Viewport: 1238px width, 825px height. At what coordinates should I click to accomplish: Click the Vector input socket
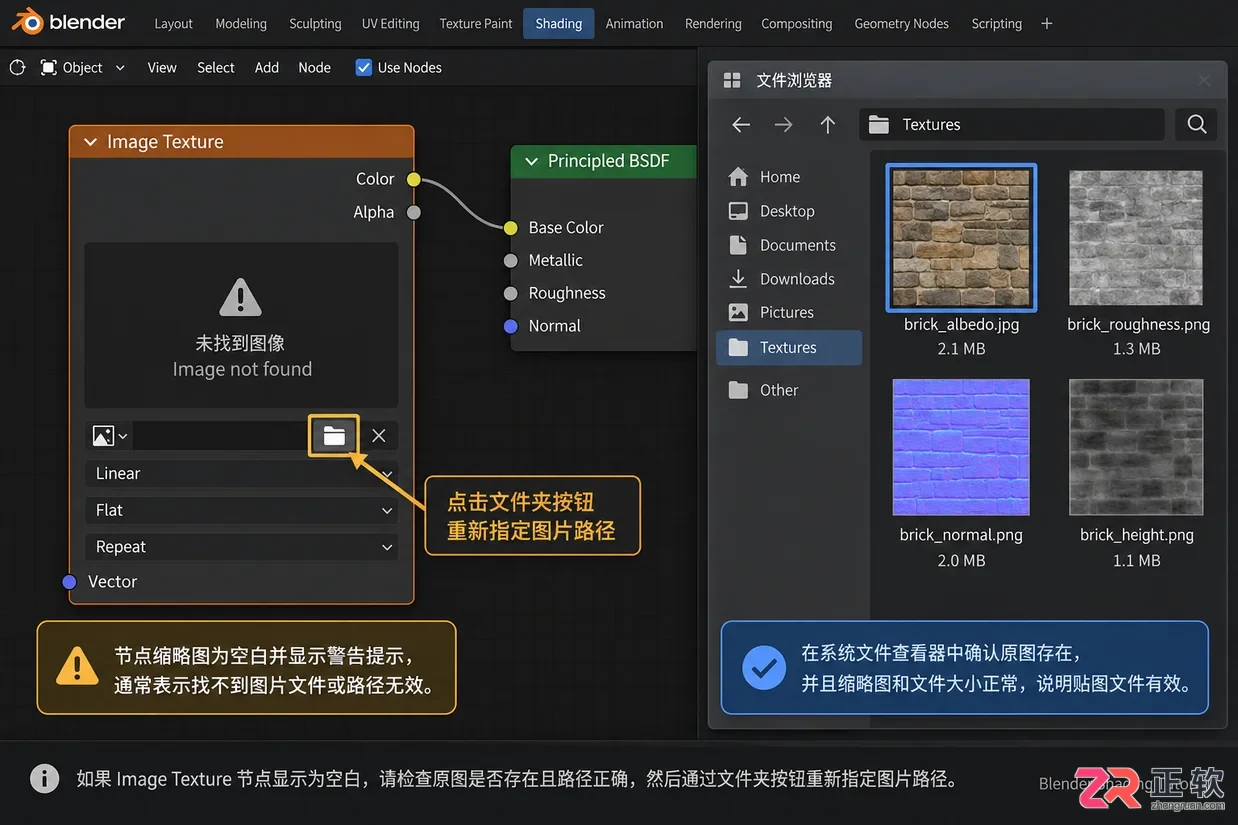point(69,582)
